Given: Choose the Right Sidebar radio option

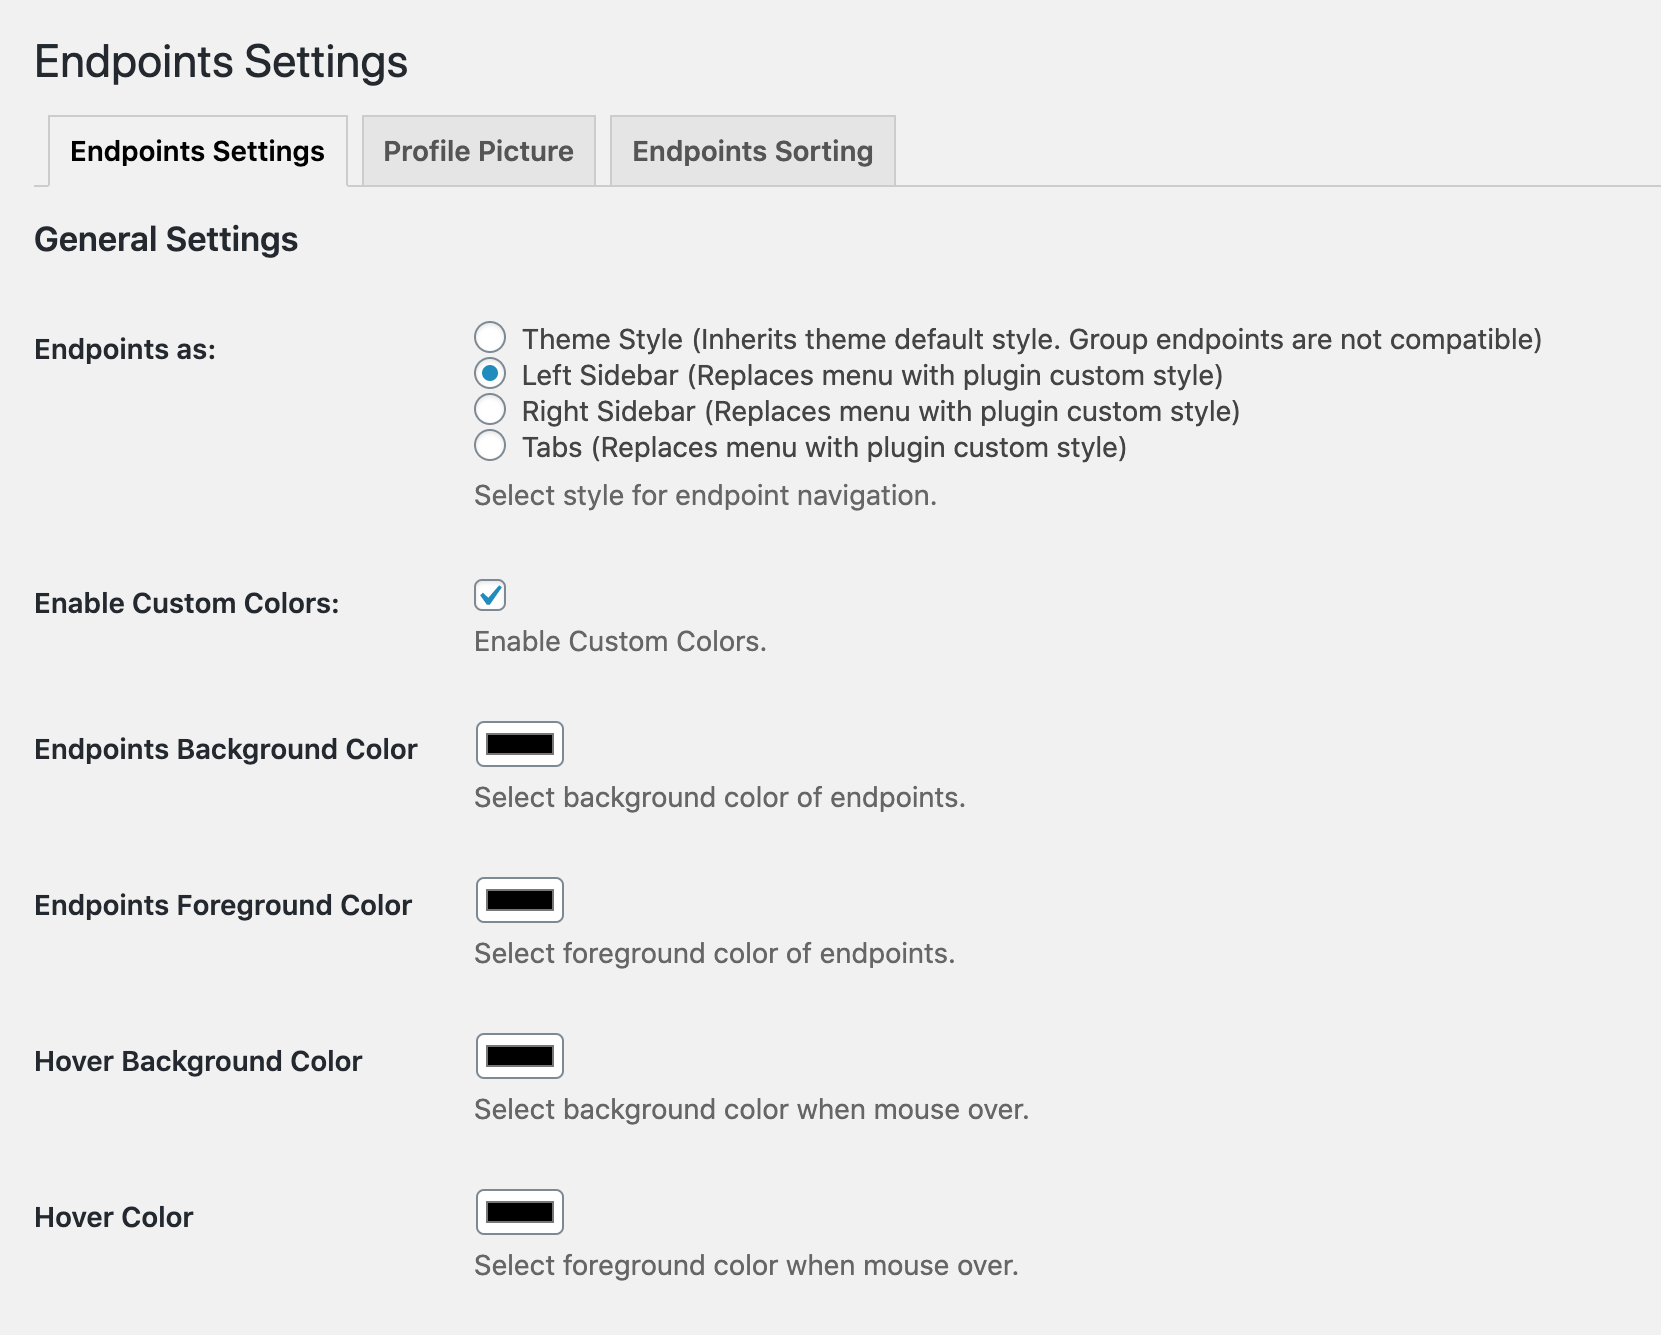Looking at the screenshot, I should coord(490,410).
